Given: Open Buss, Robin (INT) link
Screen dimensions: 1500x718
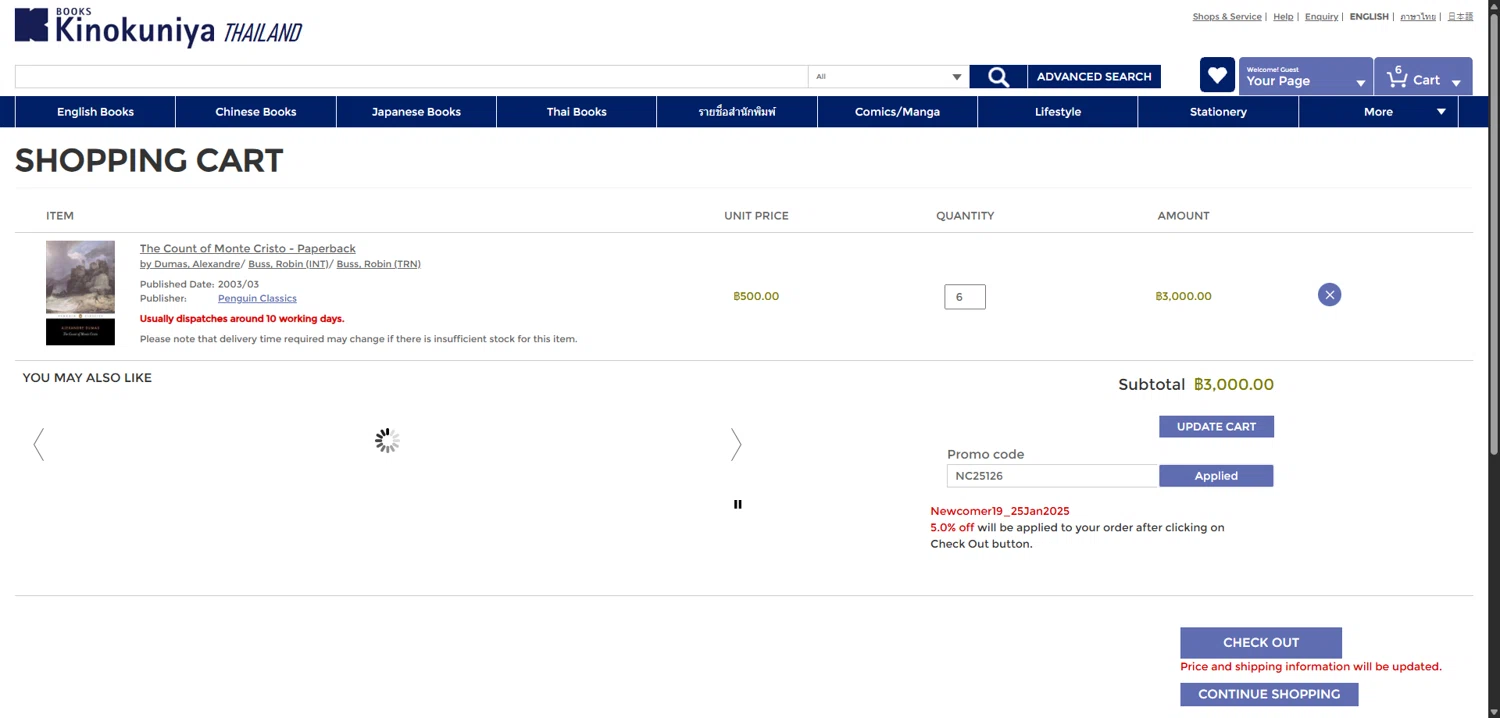Looking at the screenshot, I should (x=288, y=264).
